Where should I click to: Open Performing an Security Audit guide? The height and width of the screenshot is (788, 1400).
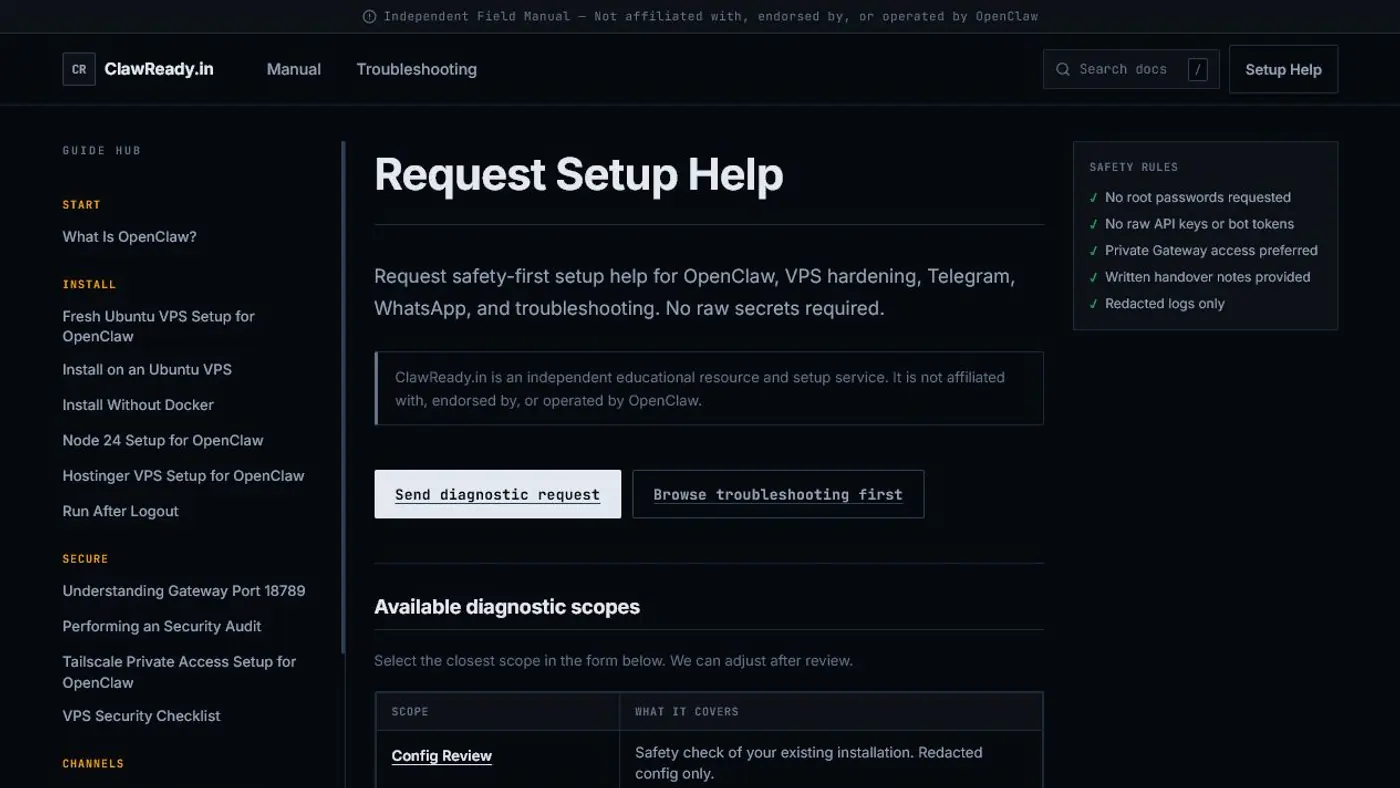click(x=162, y=626)
